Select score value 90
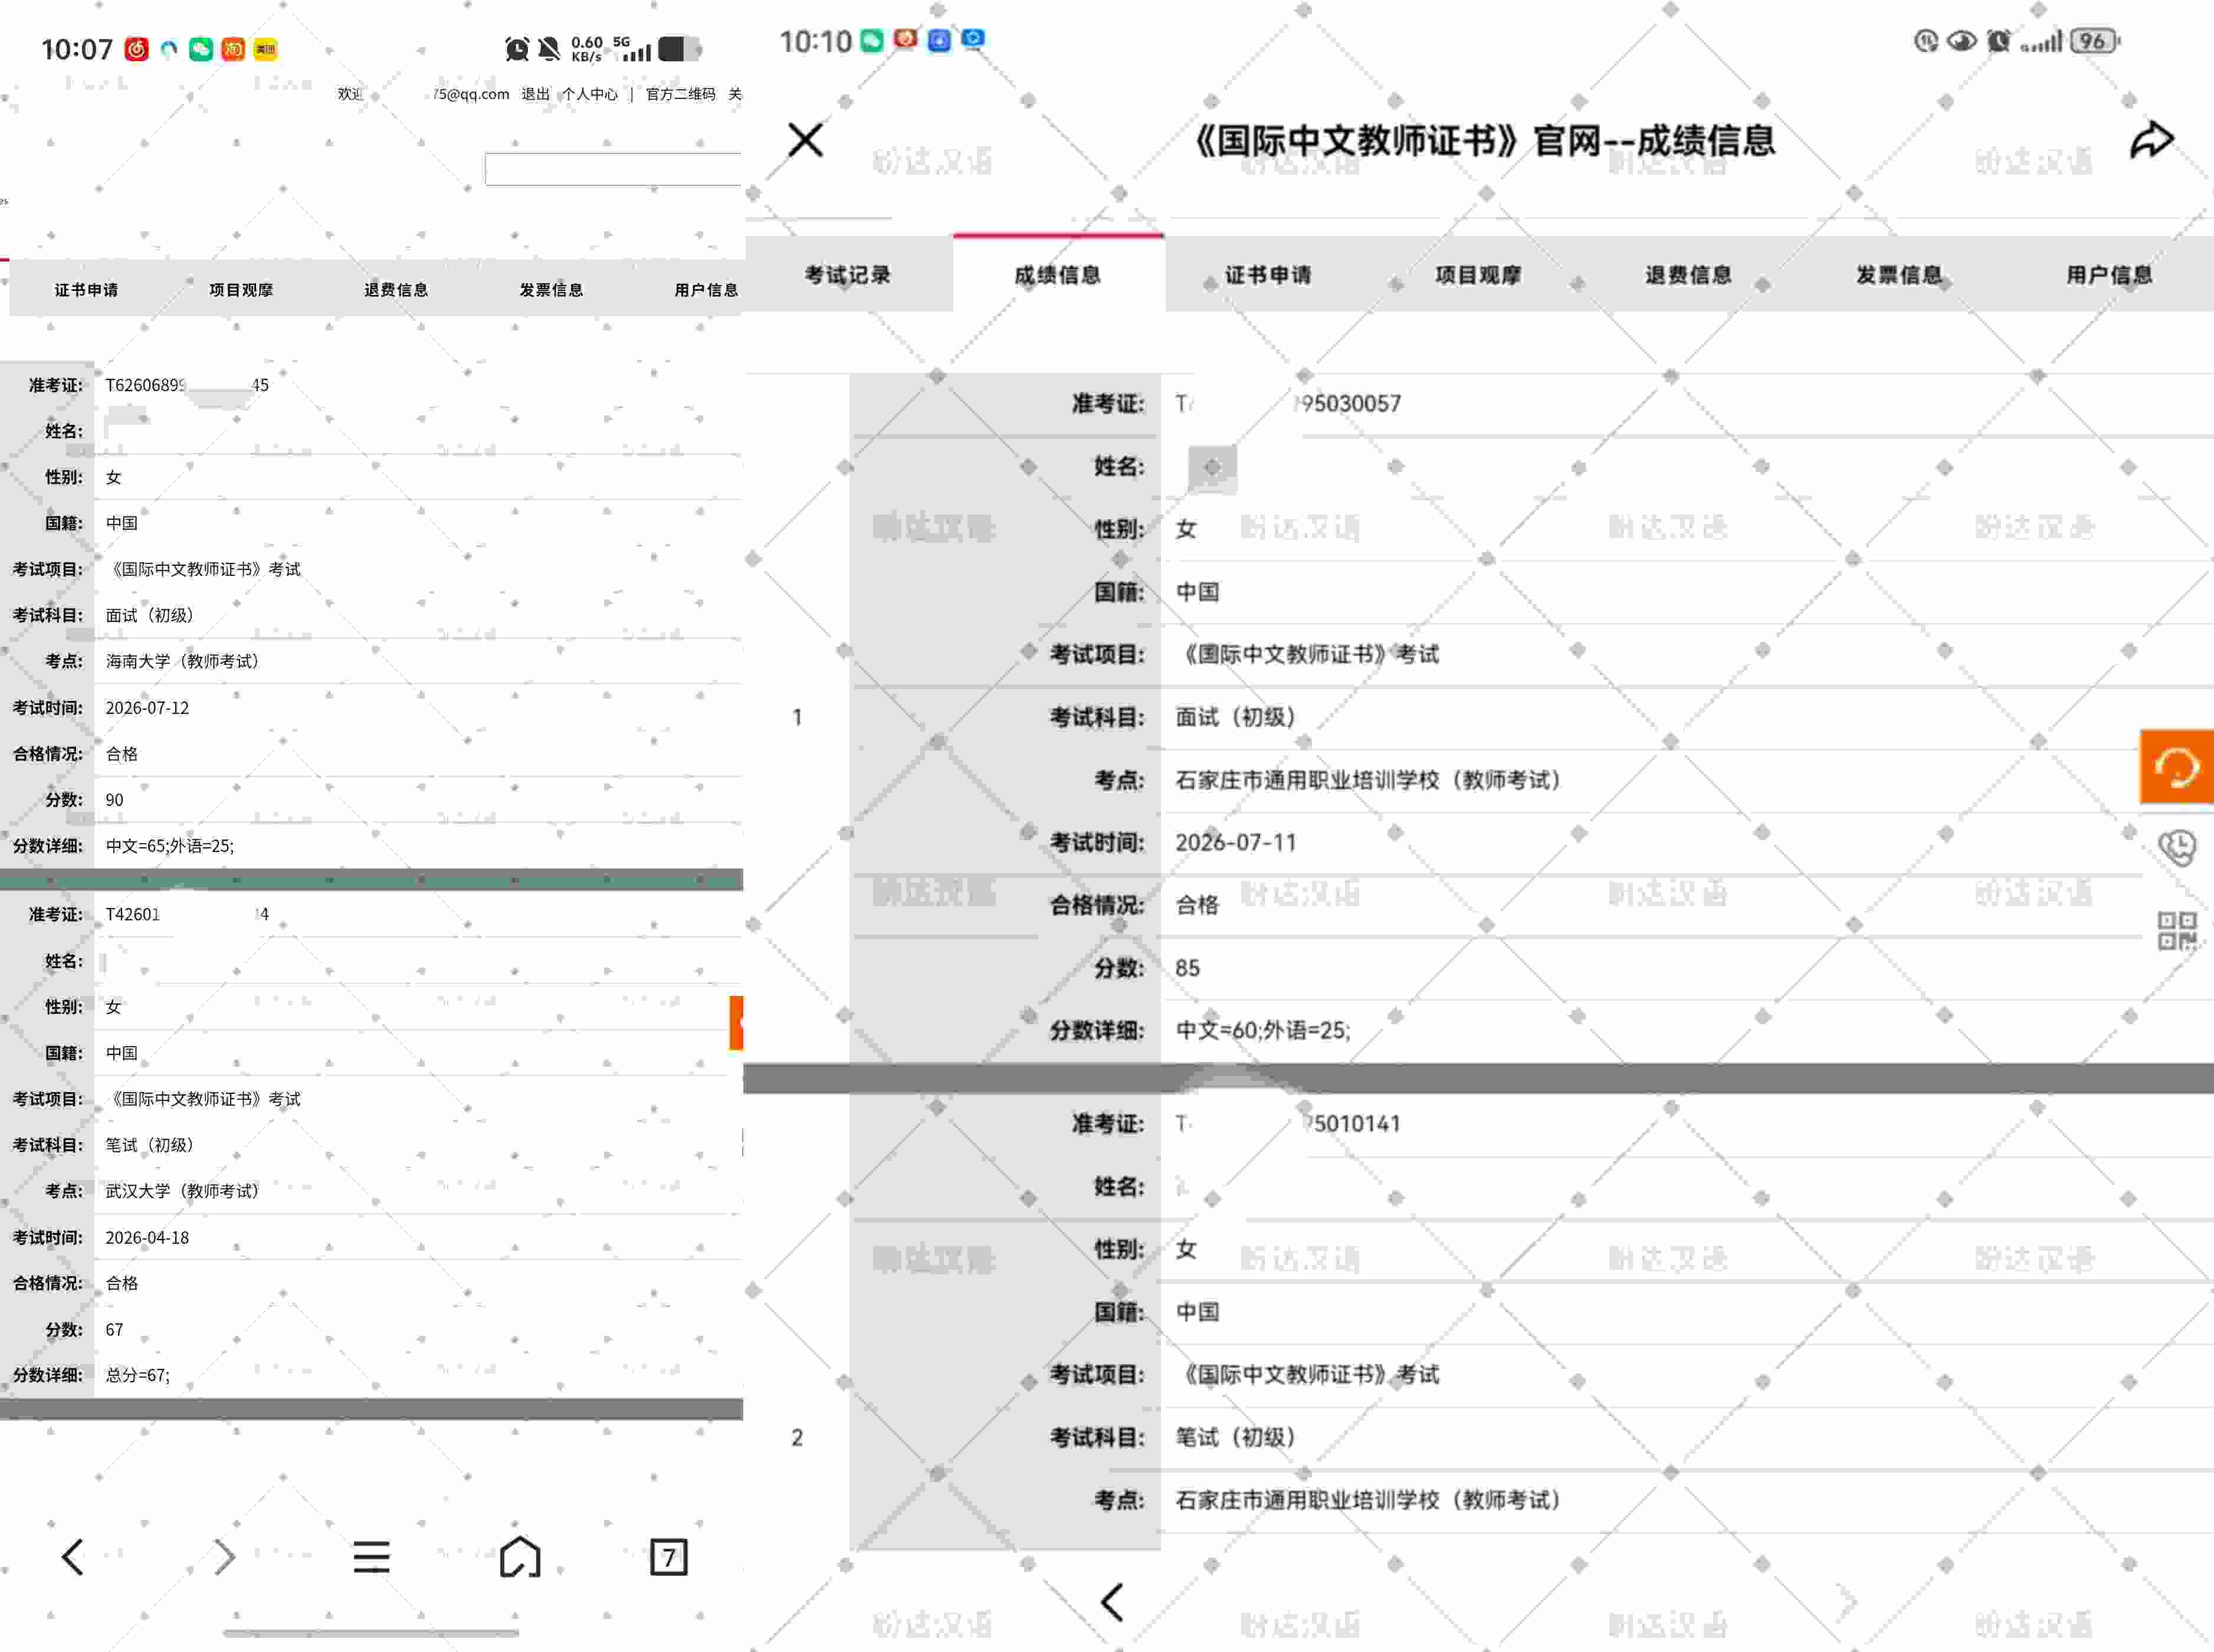 (115, 800)
